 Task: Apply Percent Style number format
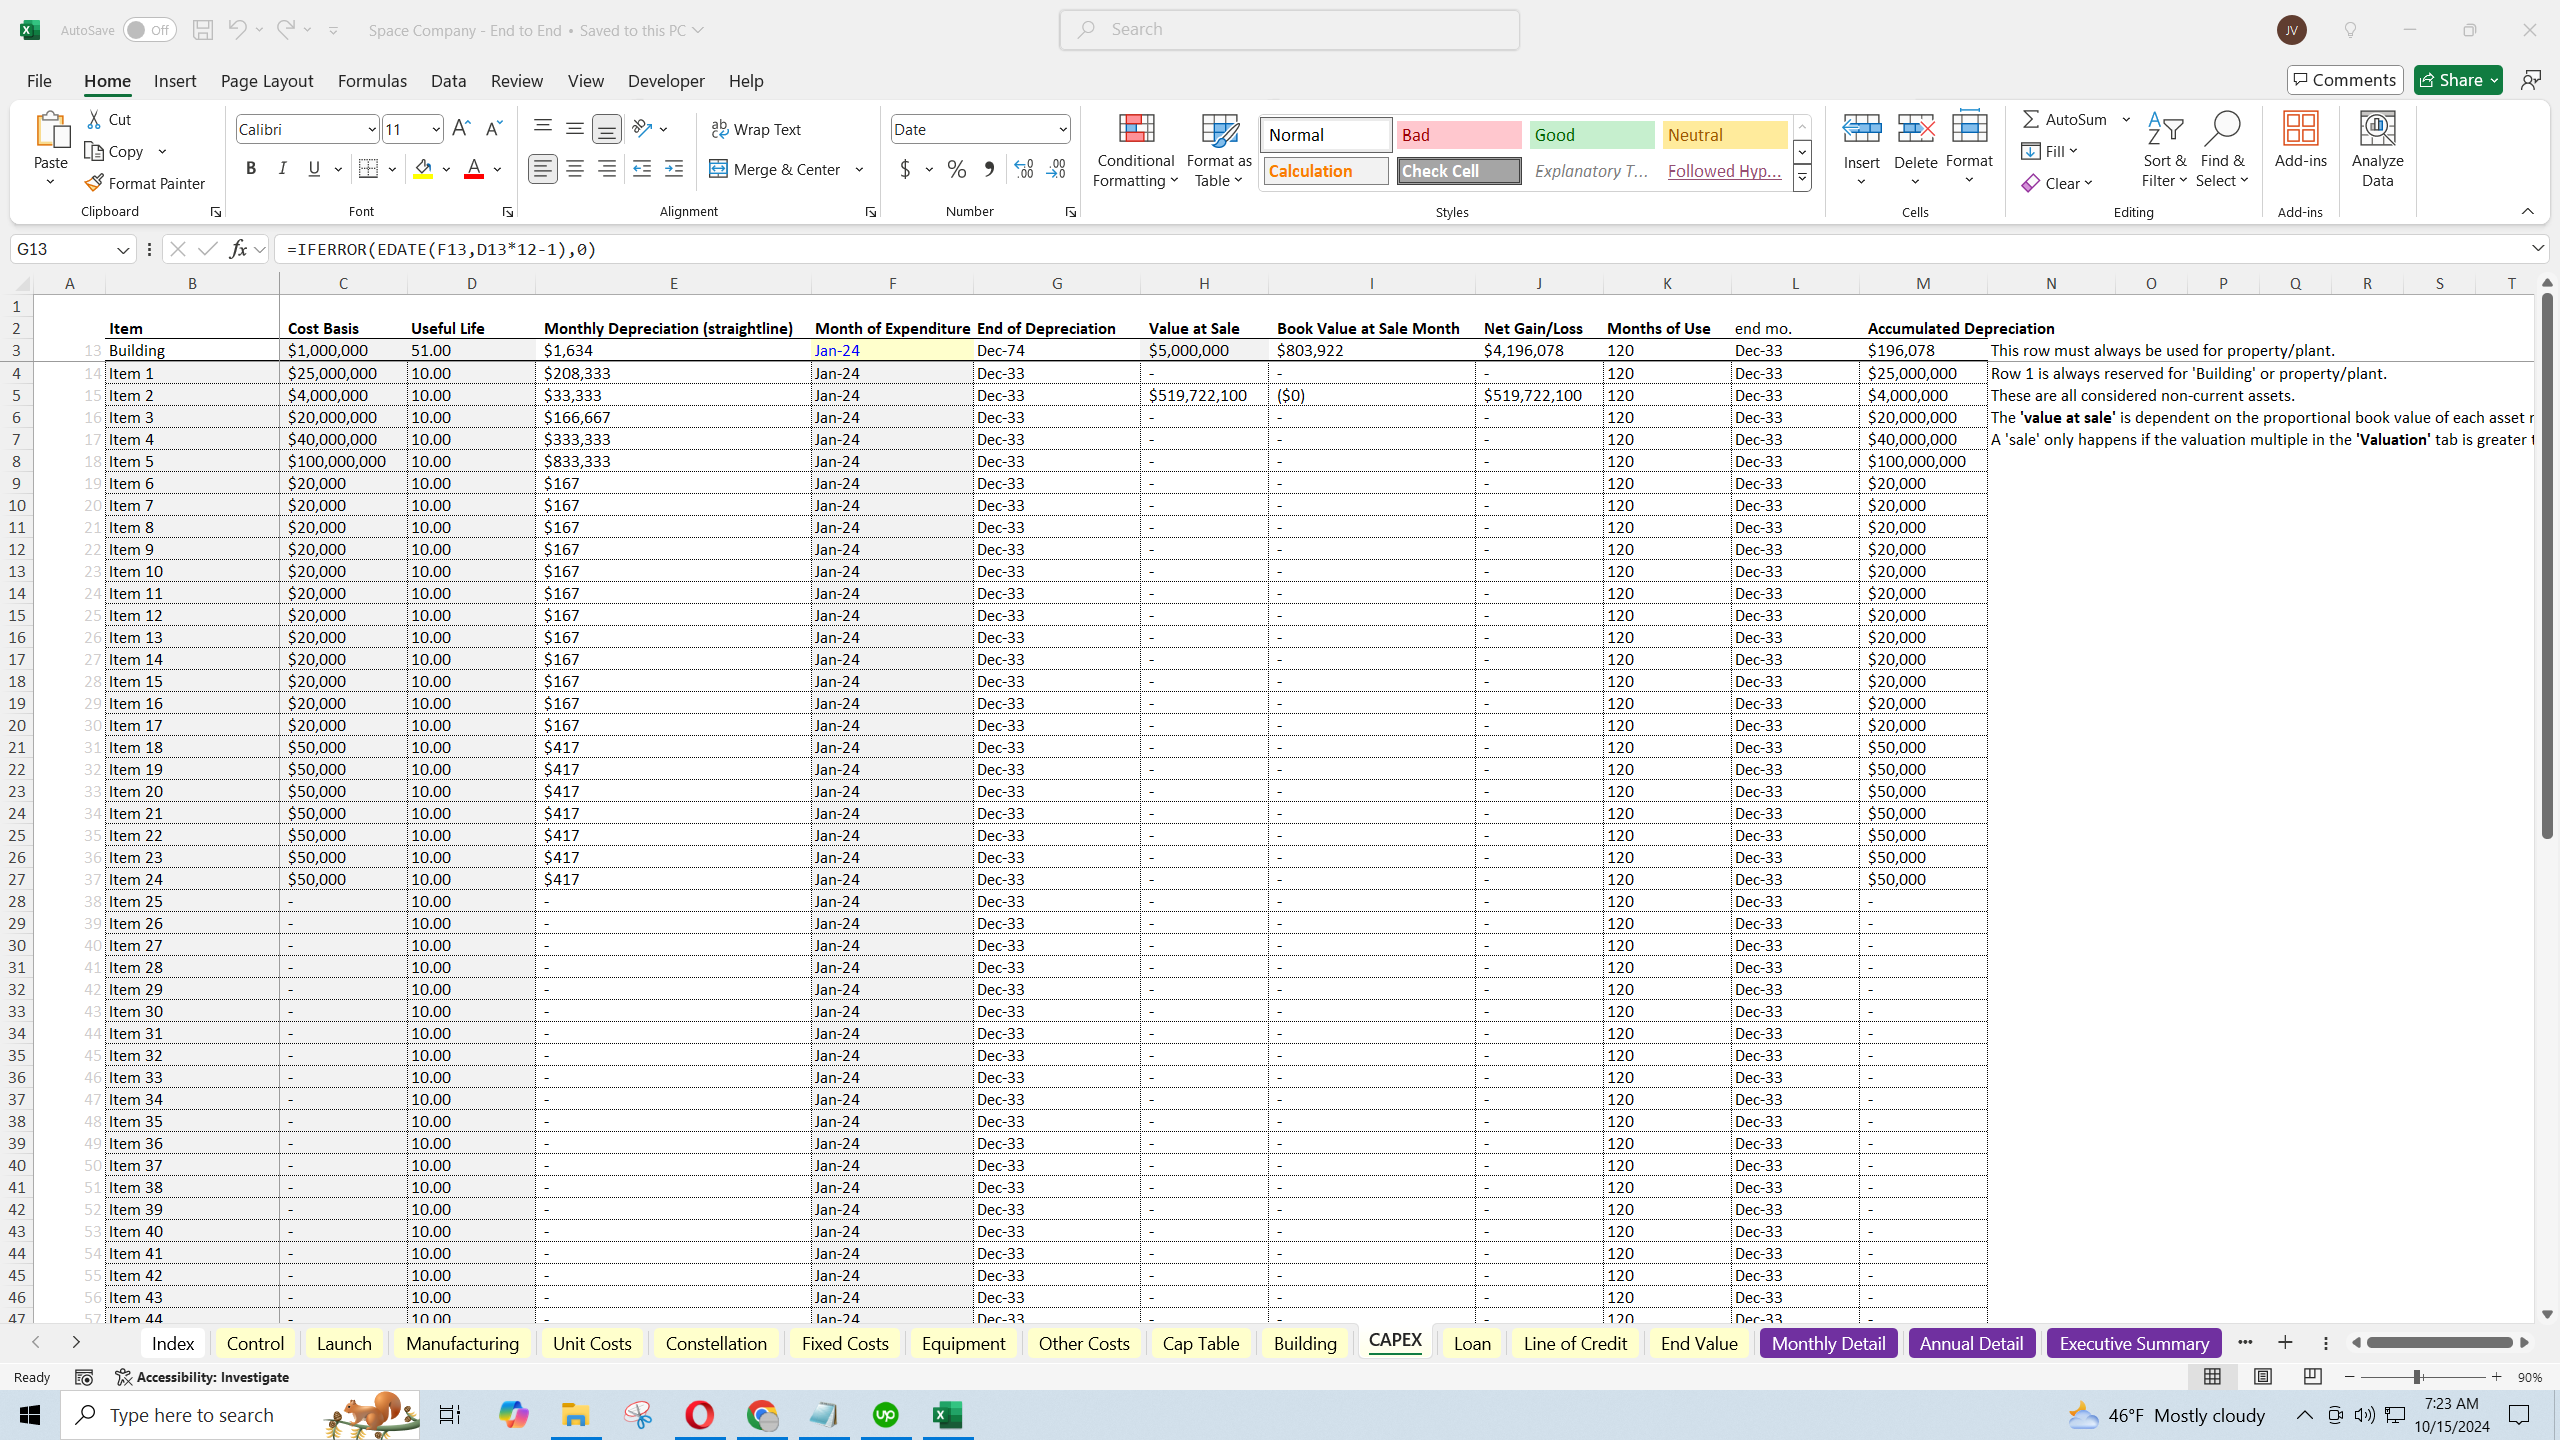[x=957, y=169]
